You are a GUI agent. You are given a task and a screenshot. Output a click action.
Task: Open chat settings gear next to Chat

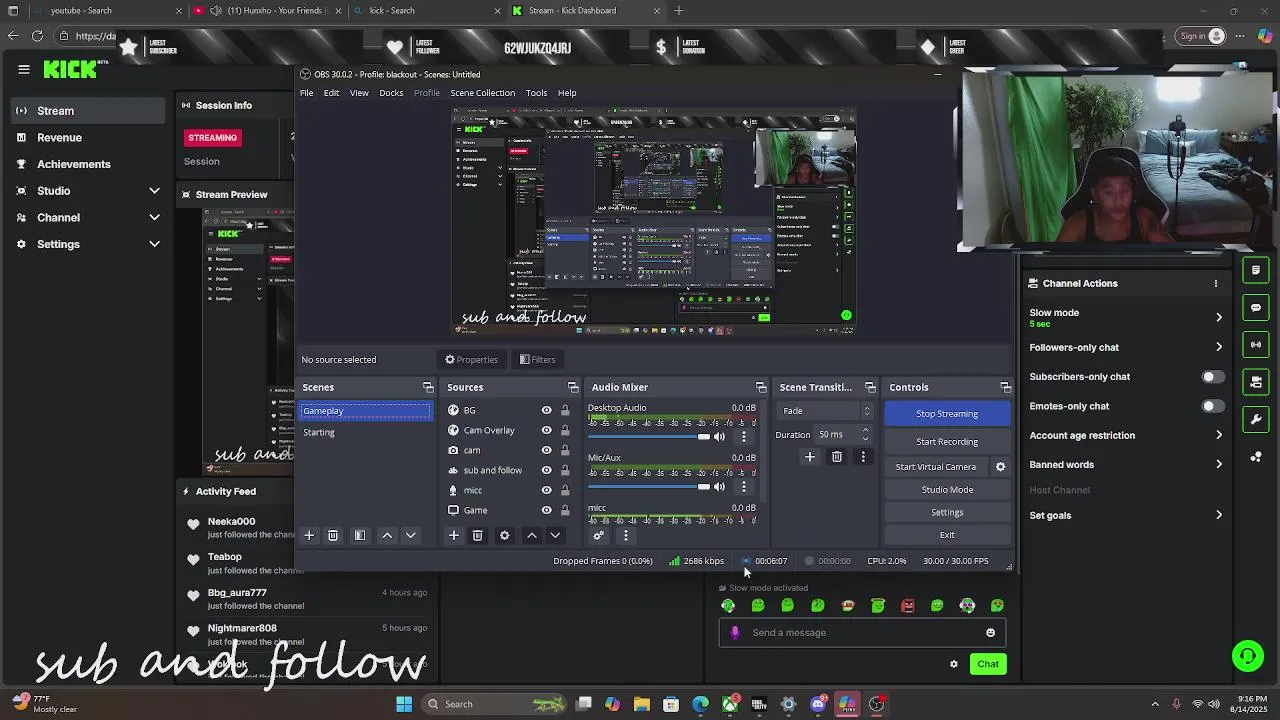954,664
